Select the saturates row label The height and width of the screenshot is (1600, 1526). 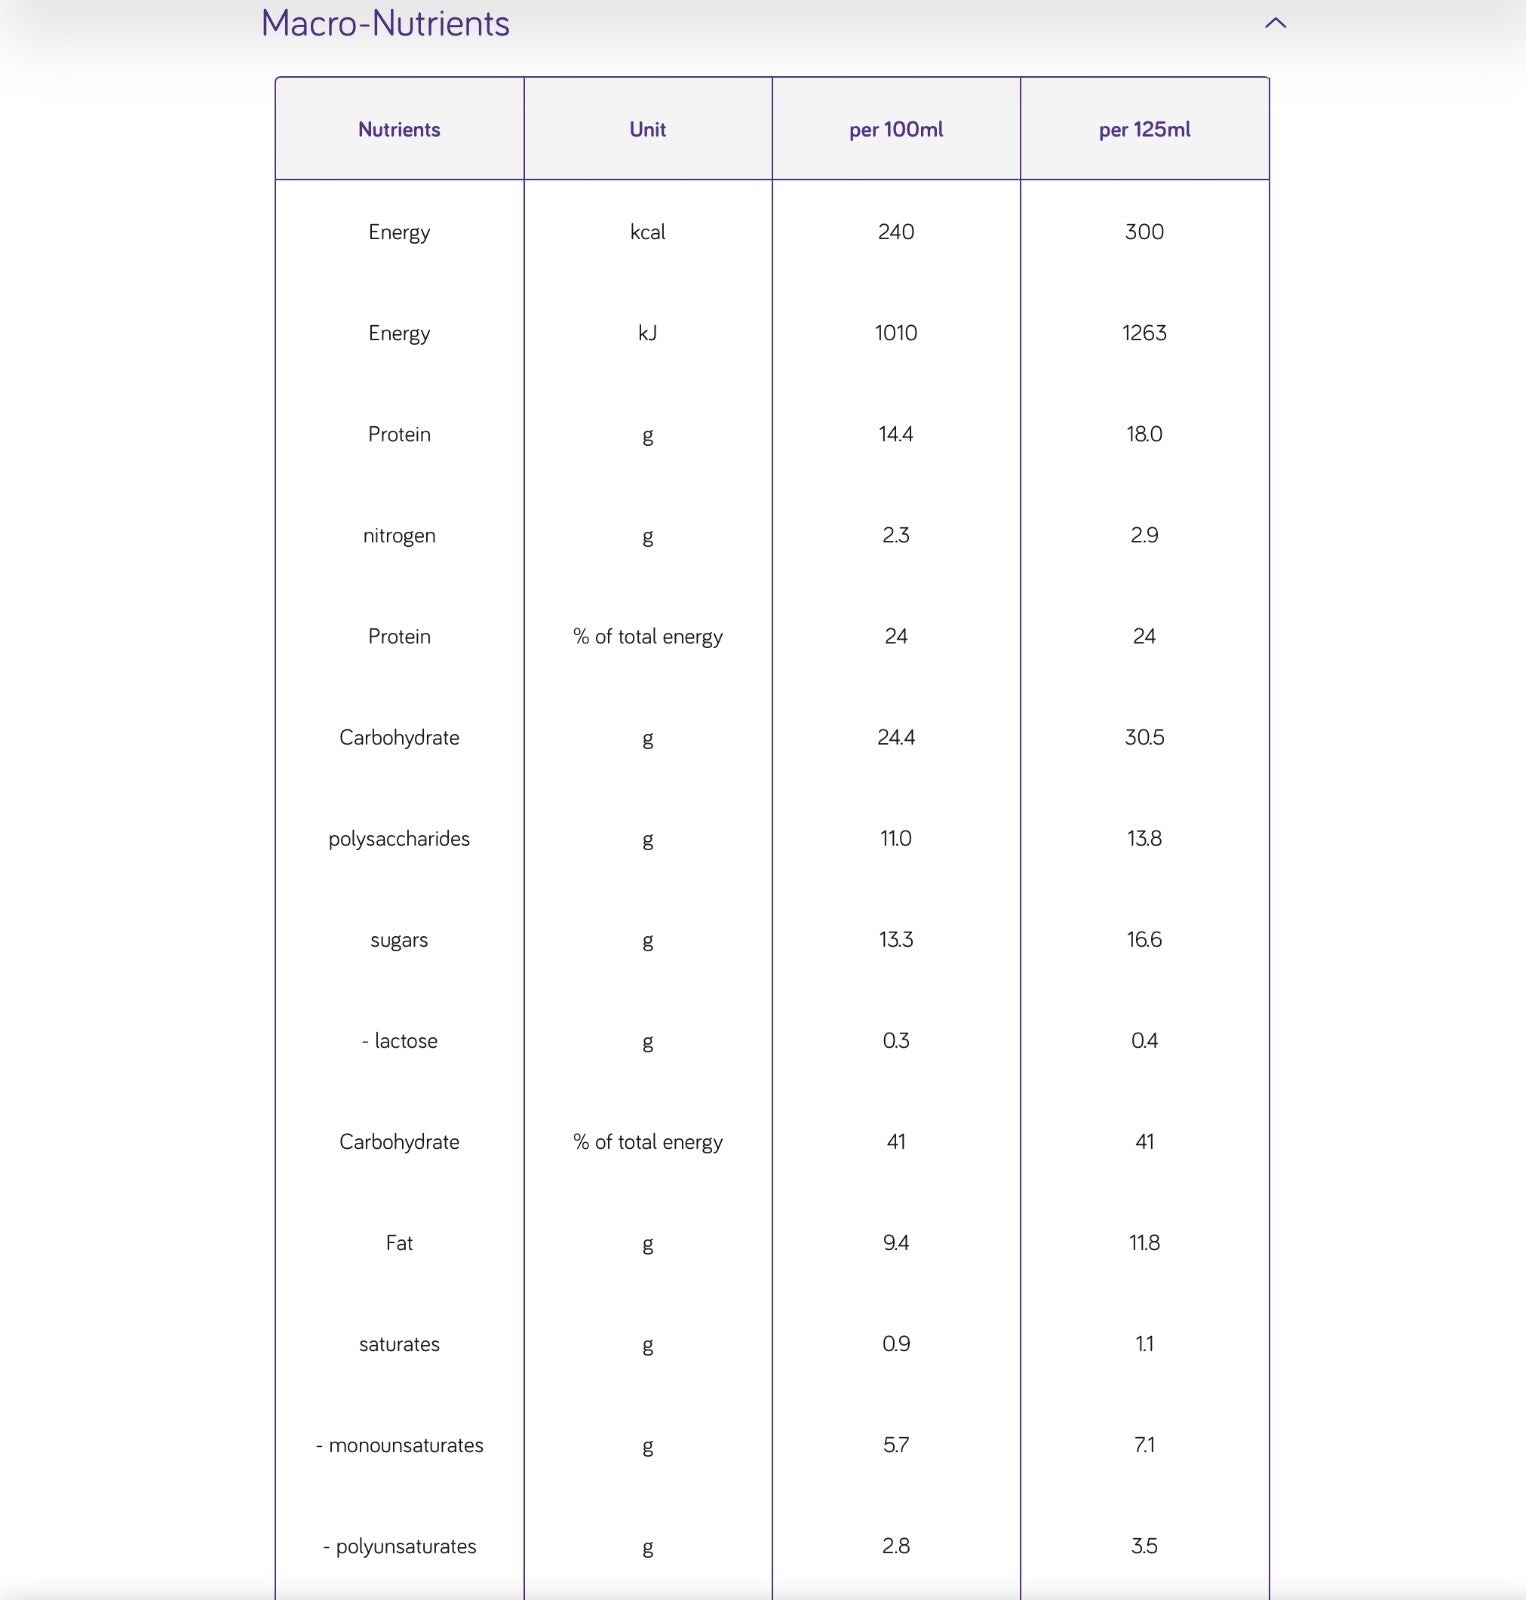399,1345
